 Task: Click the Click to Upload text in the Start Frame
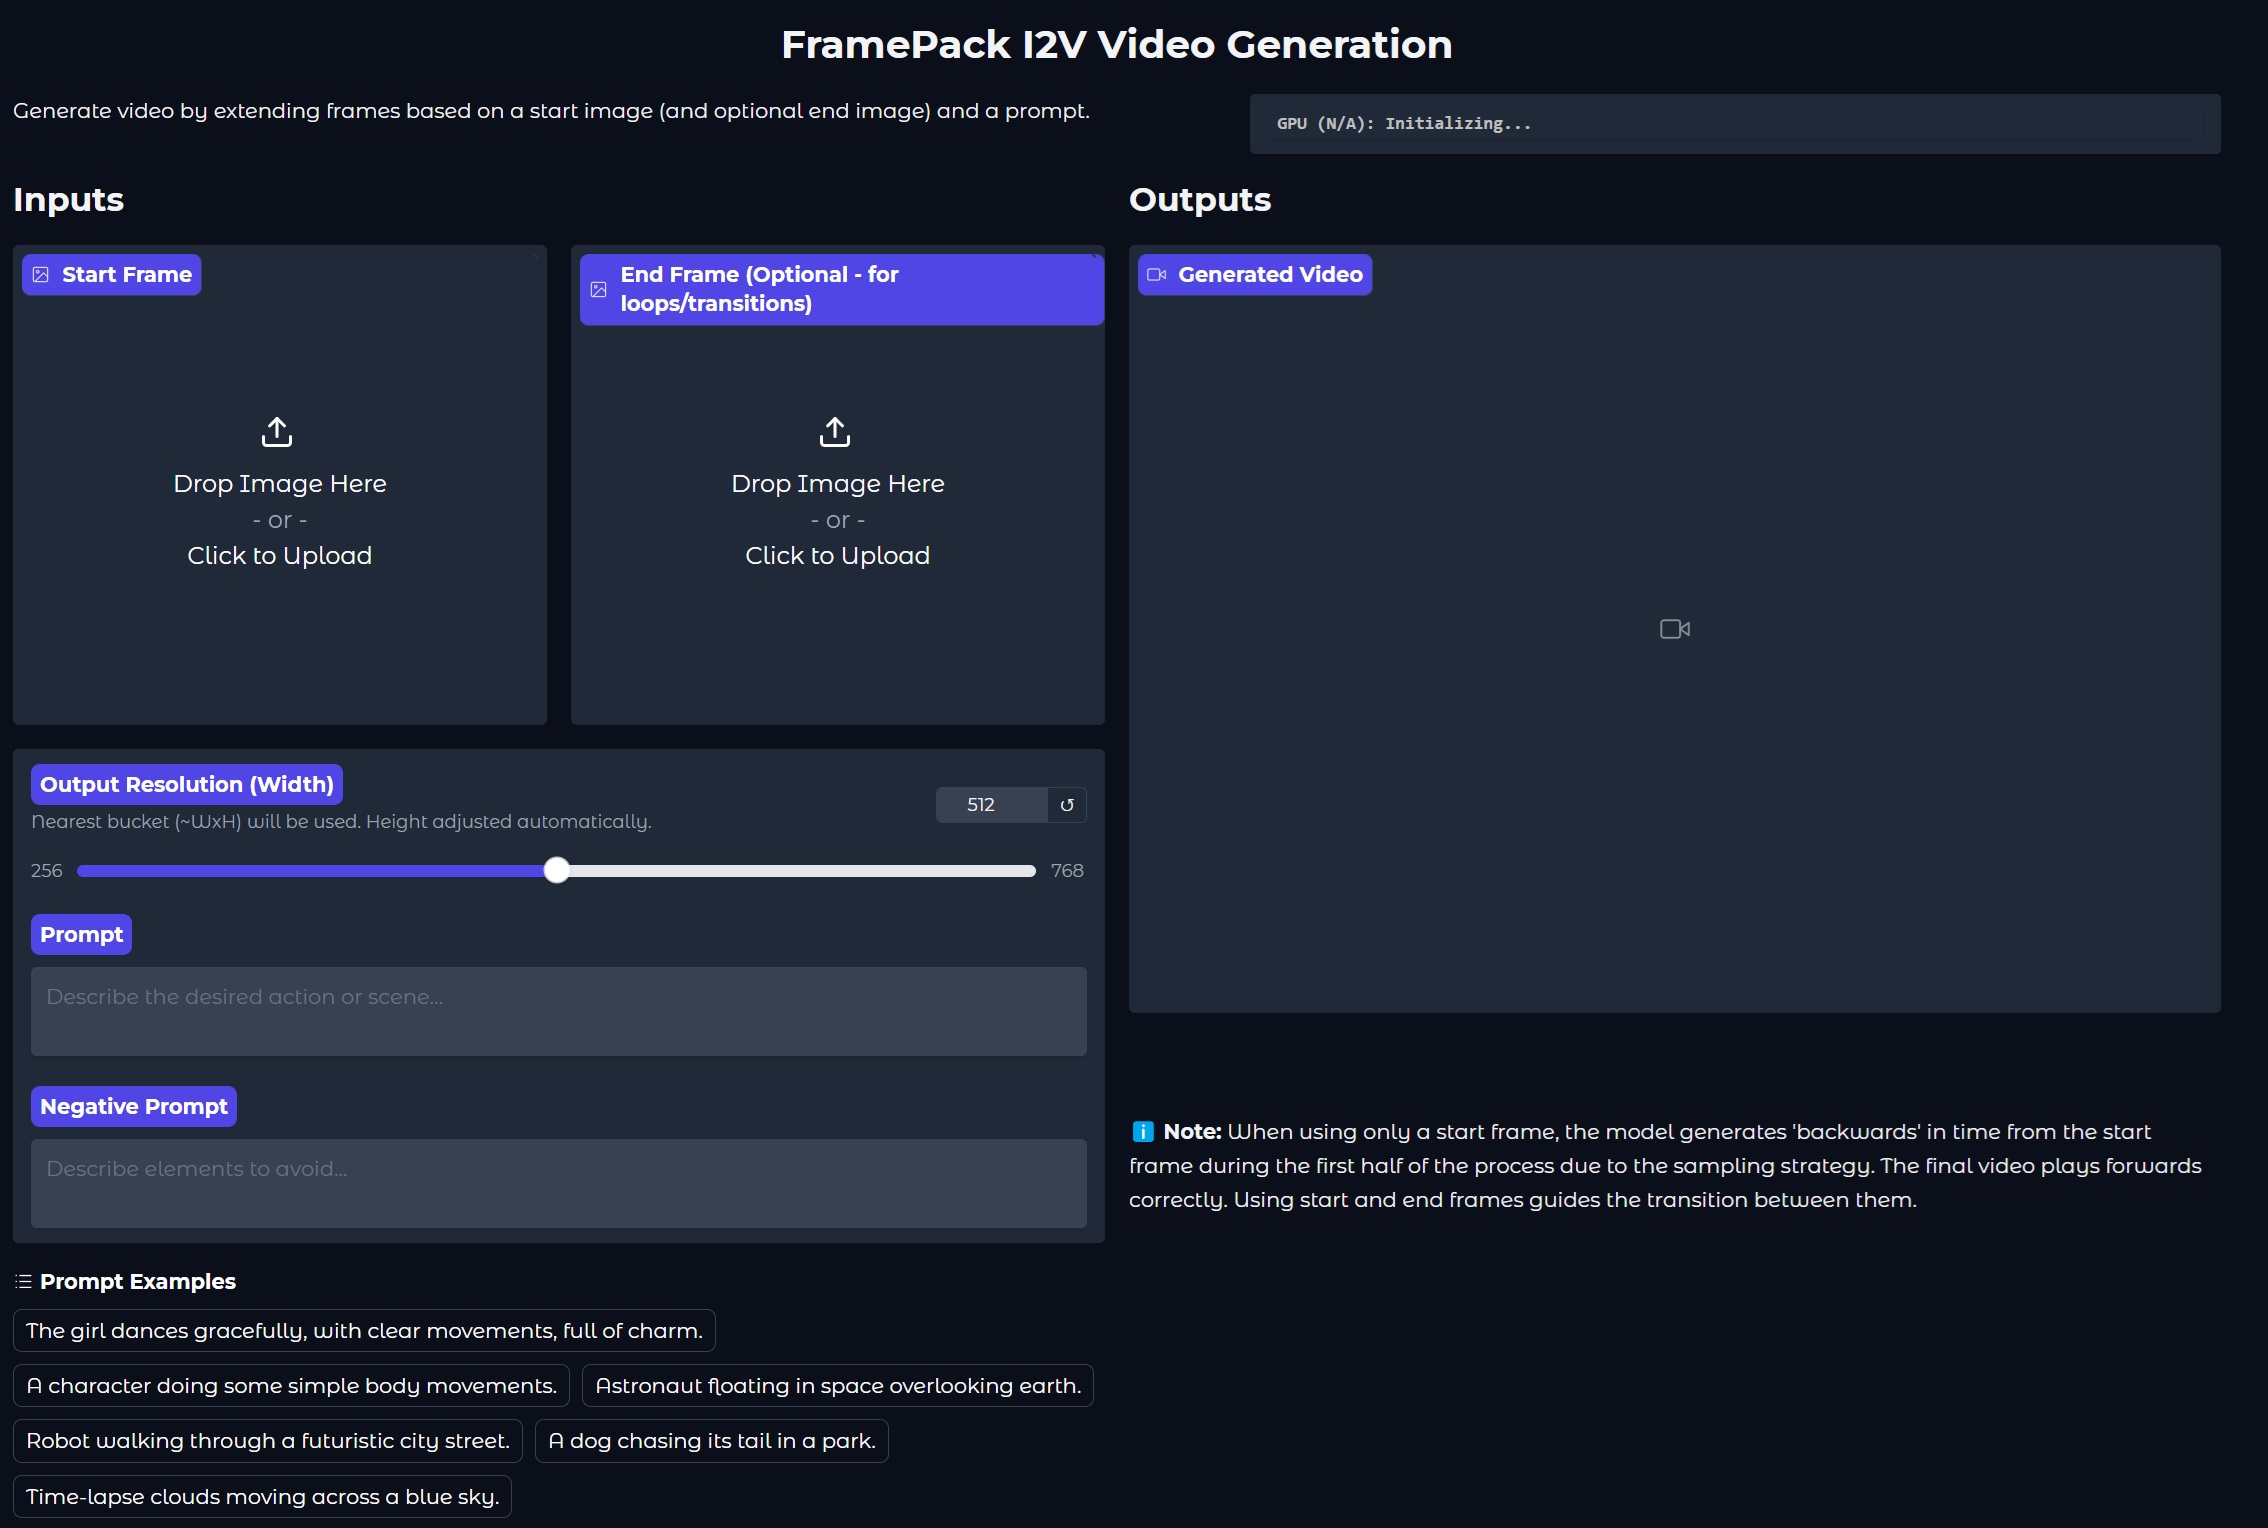click(279, 555)
